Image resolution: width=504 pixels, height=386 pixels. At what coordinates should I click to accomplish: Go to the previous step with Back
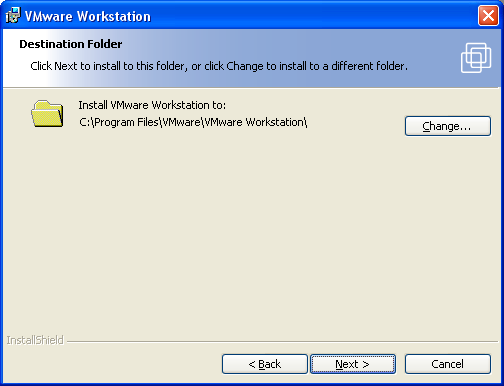coord(265,364)
